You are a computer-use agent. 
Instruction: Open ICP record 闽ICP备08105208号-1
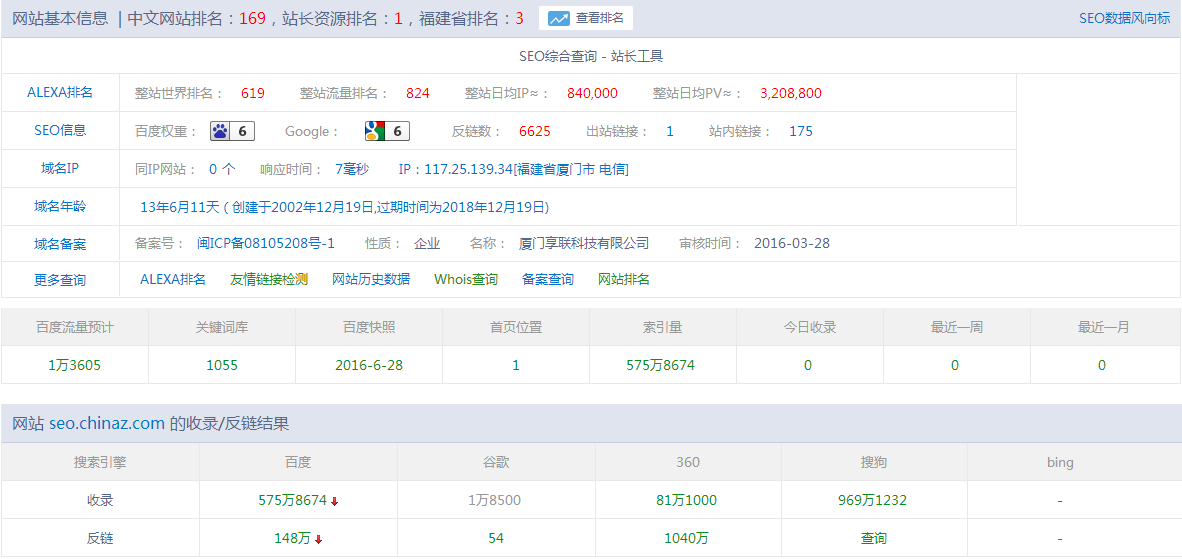[x=266, y=243]
